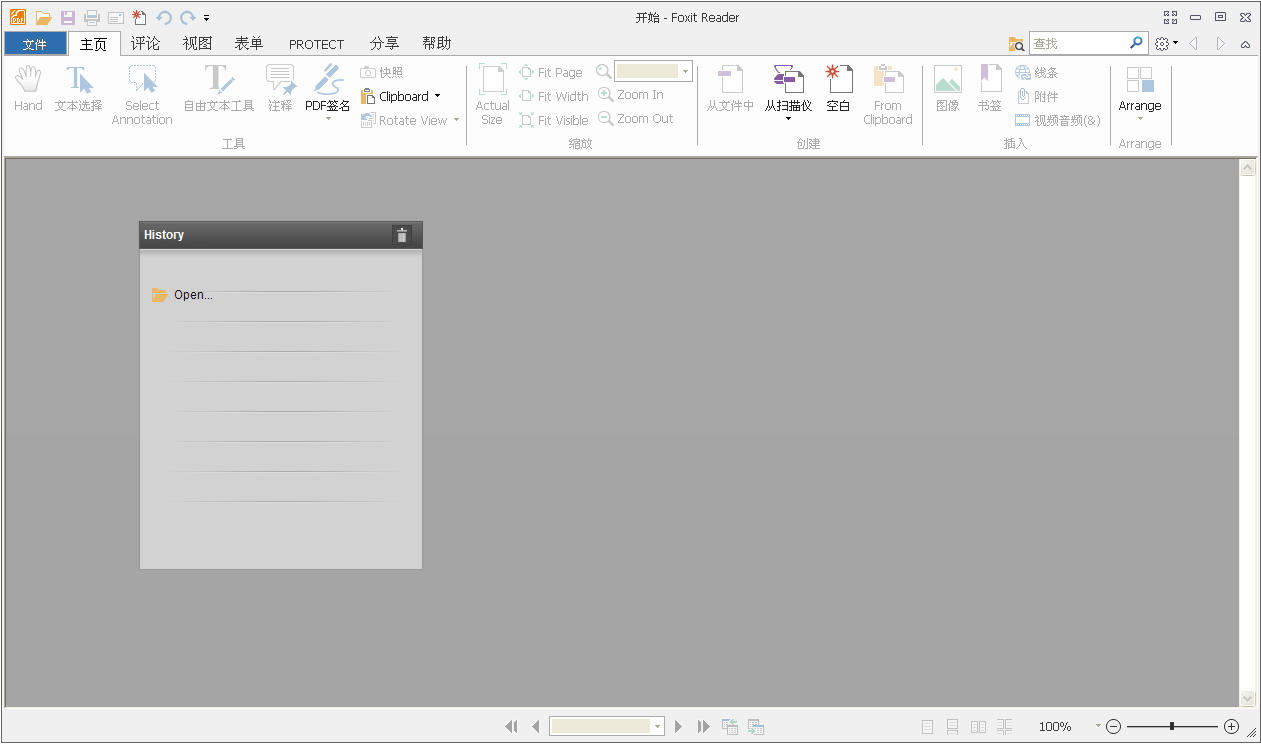Toggle Fit Visible mode
Viewport: 1261px width, 744px height.
554,119
